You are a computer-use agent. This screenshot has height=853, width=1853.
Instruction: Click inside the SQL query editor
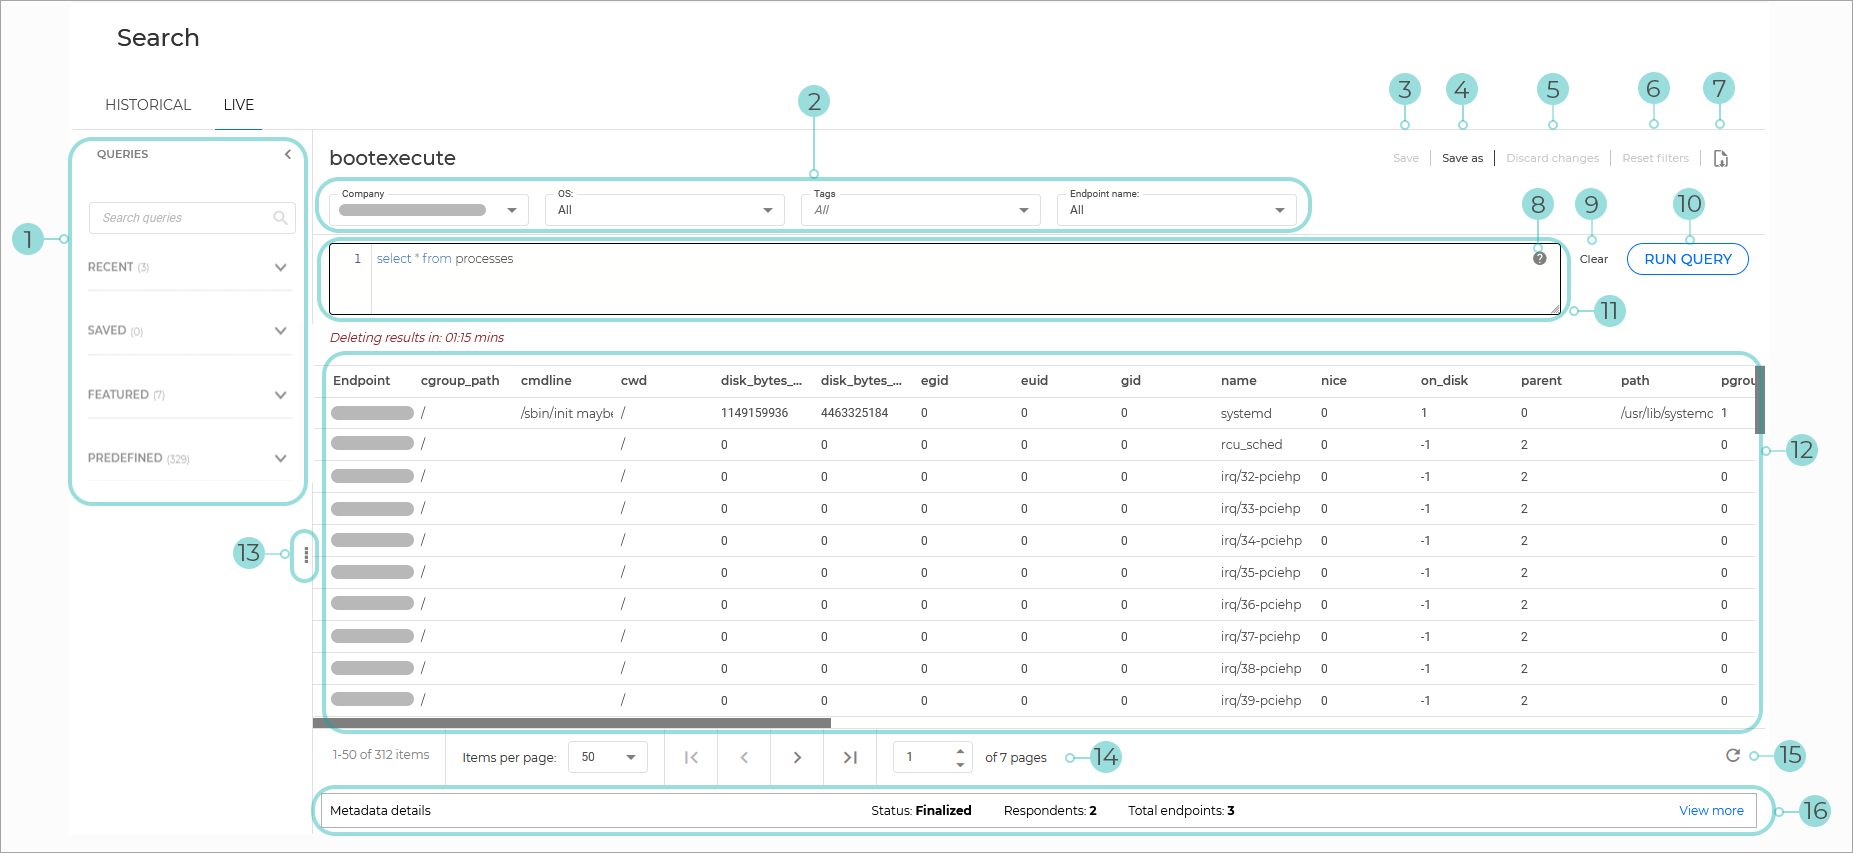(x=945, y=279)
